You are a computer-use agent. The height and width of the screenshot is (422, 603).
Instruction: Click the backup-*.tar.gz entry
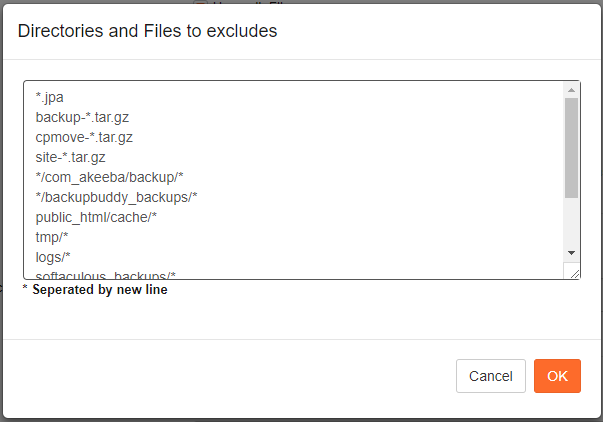point(82,118)
